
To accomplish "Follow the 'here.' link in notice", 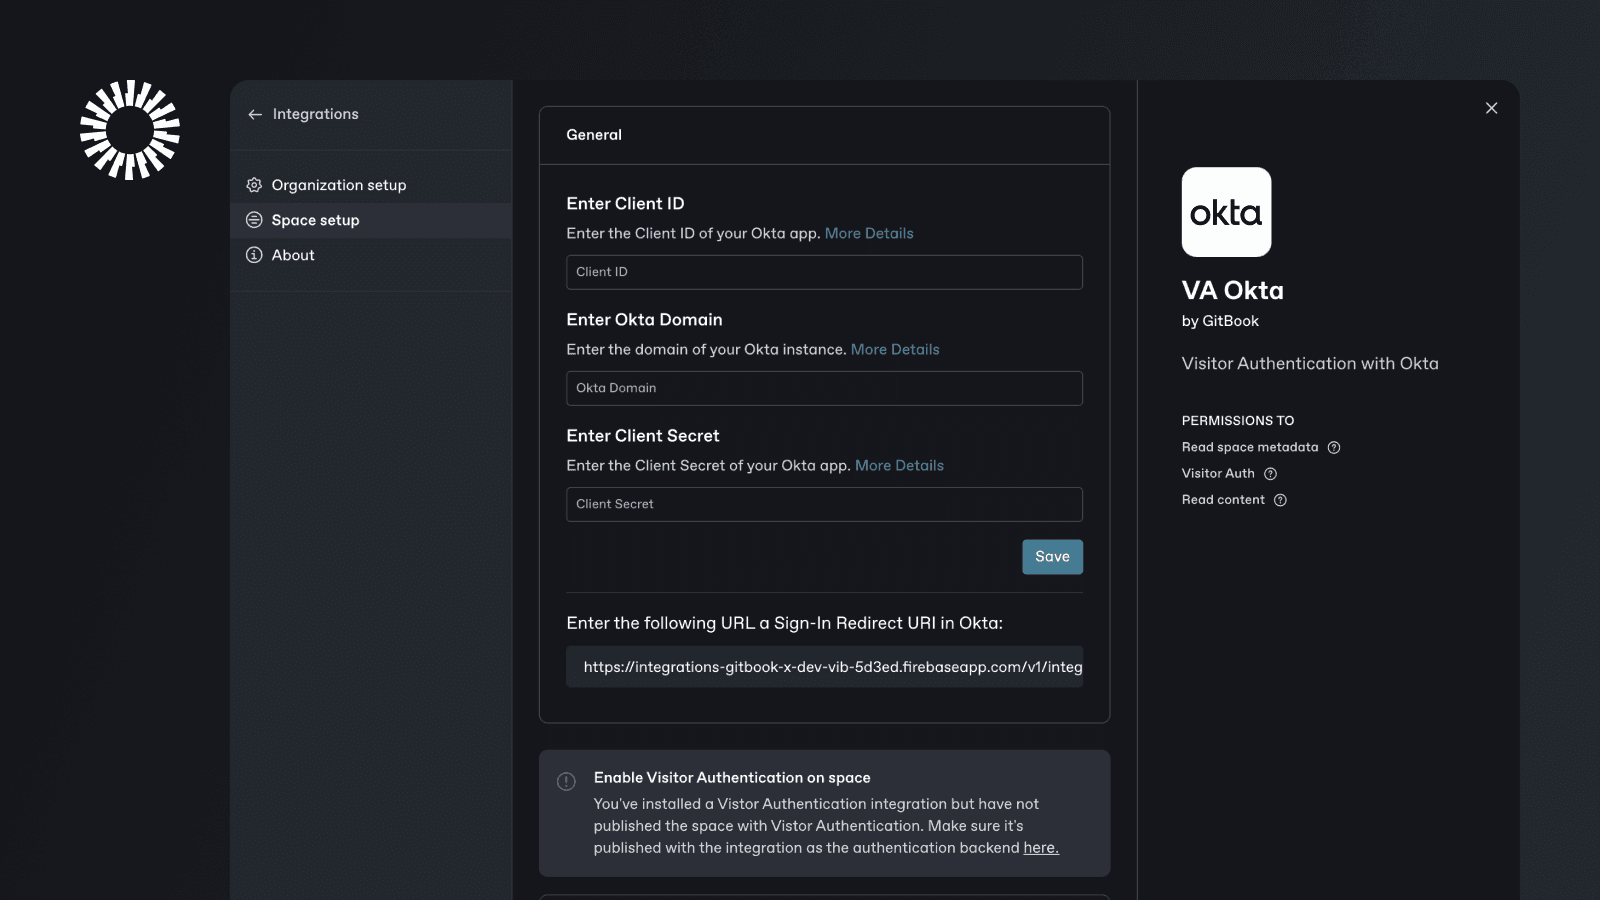I will tap(1041, 848).
